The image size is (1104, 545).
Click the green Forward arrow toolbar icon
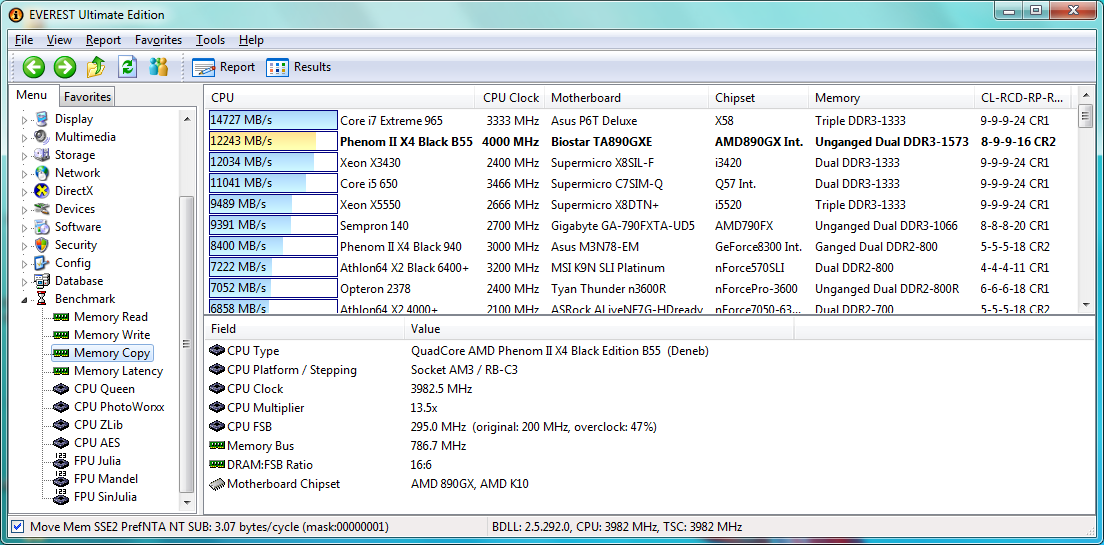(x=65, y=67)
